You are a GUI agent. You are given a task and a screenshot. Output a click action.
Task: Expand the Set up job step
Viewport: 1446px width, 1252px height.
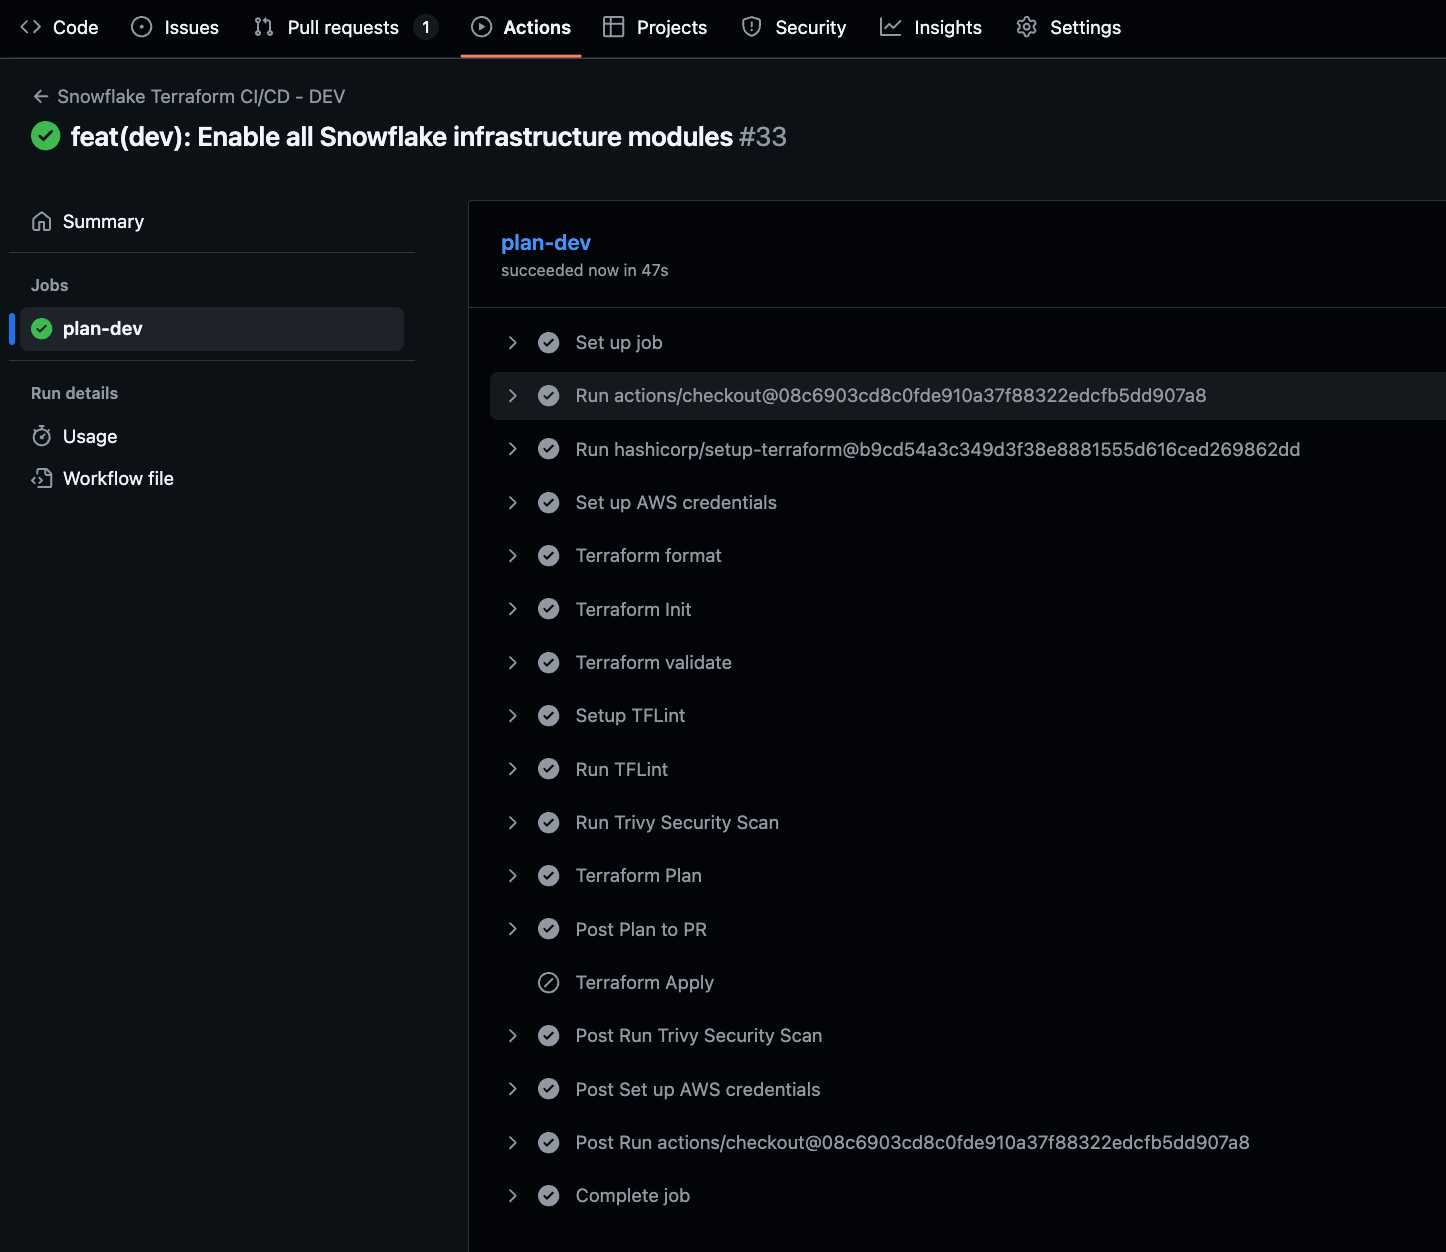pos(512,342)
